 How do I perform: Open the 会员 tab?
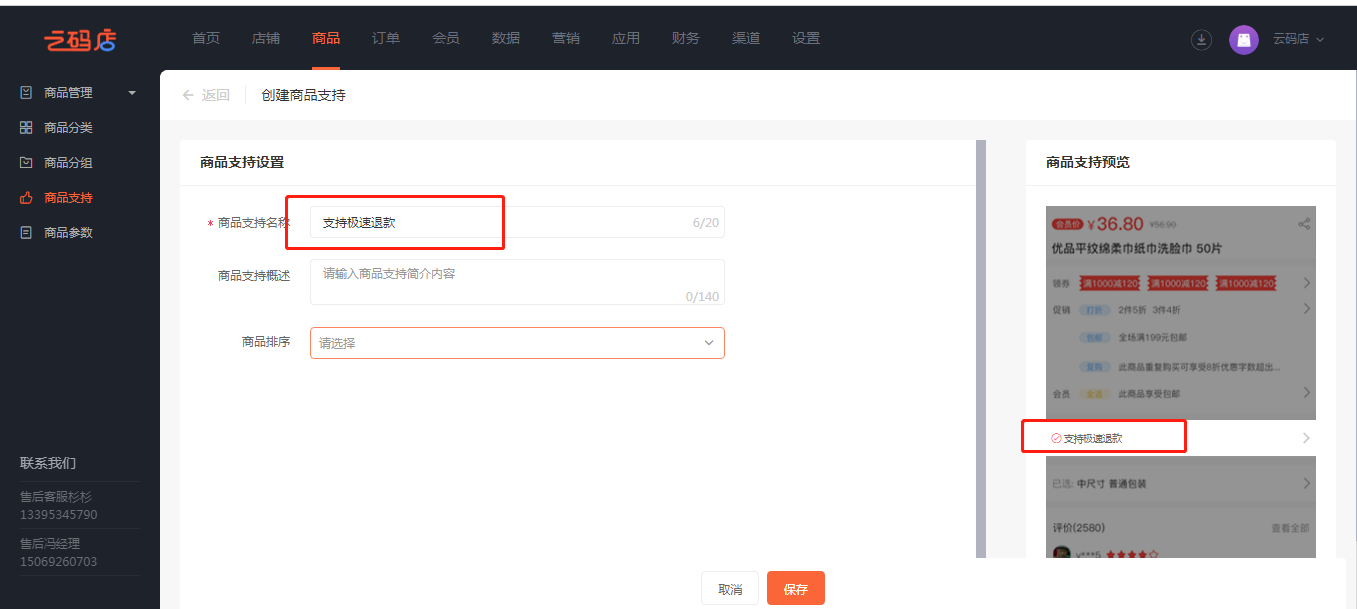point(446,38)
